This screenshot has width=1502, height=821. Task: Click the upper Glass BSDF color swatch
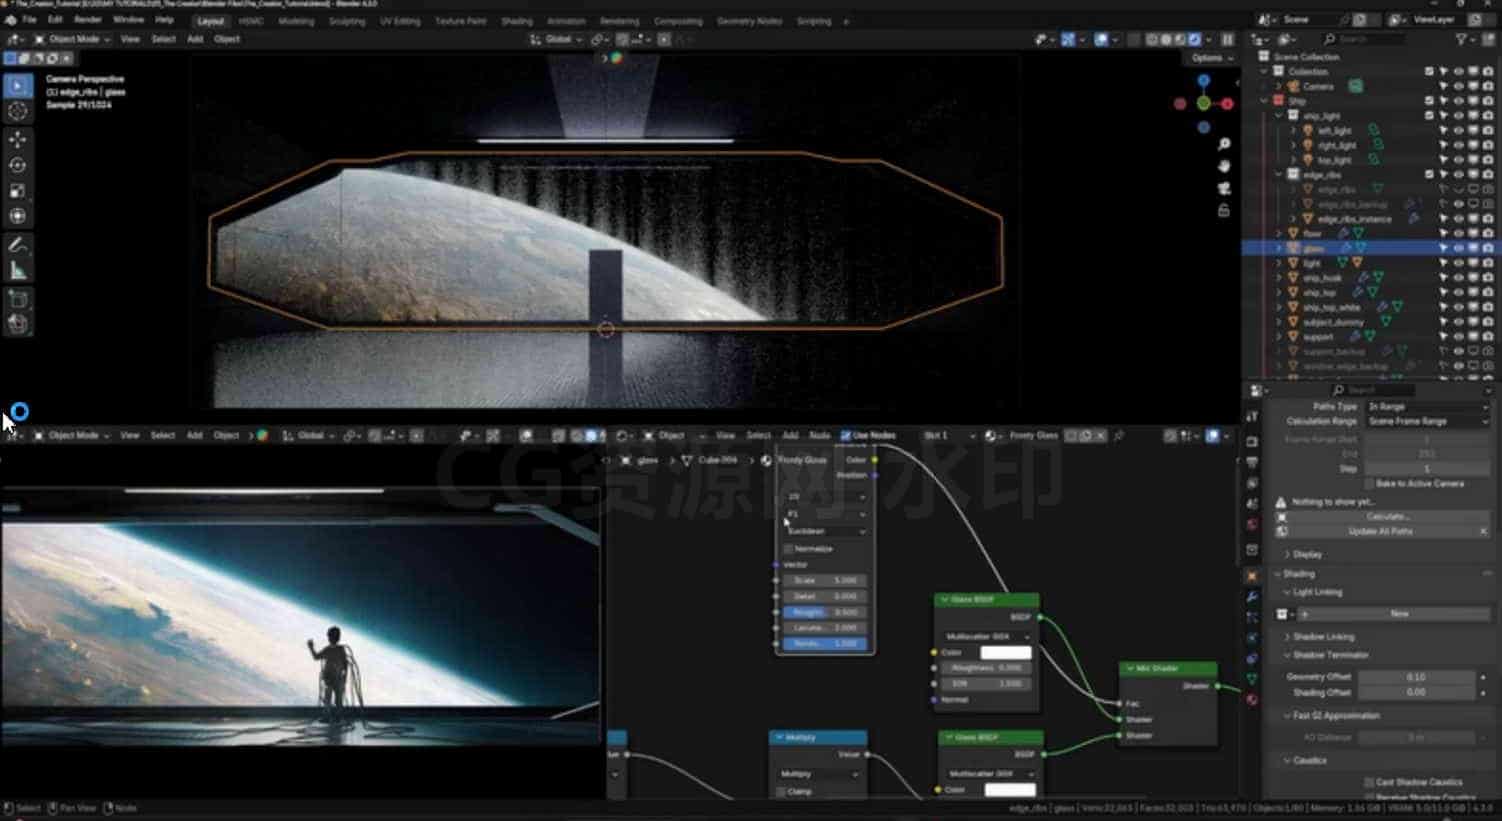tap(1005, 653)
